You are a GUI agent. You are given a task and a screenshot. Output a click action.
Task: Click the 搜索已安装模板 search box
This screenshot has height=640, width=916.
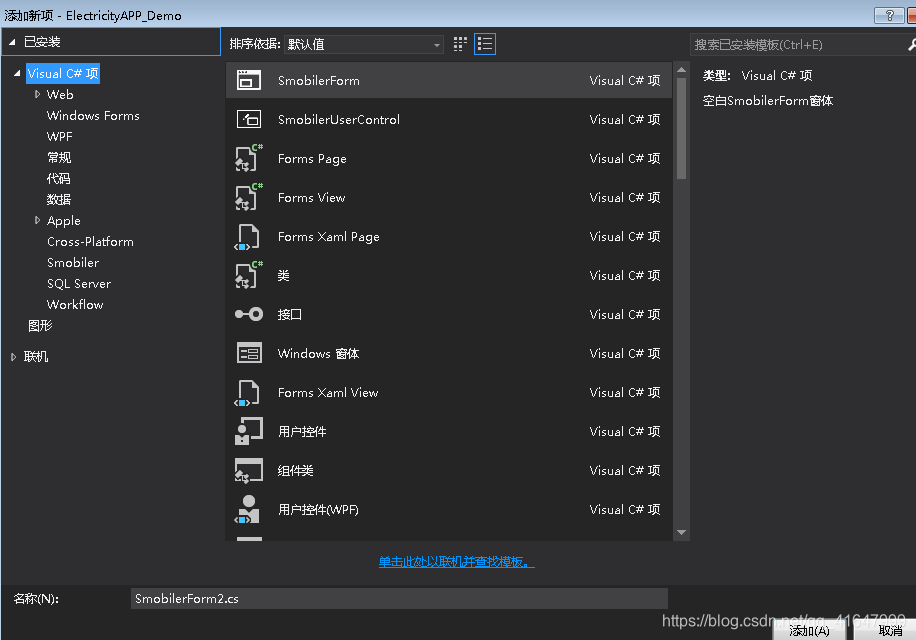point(797,44)
